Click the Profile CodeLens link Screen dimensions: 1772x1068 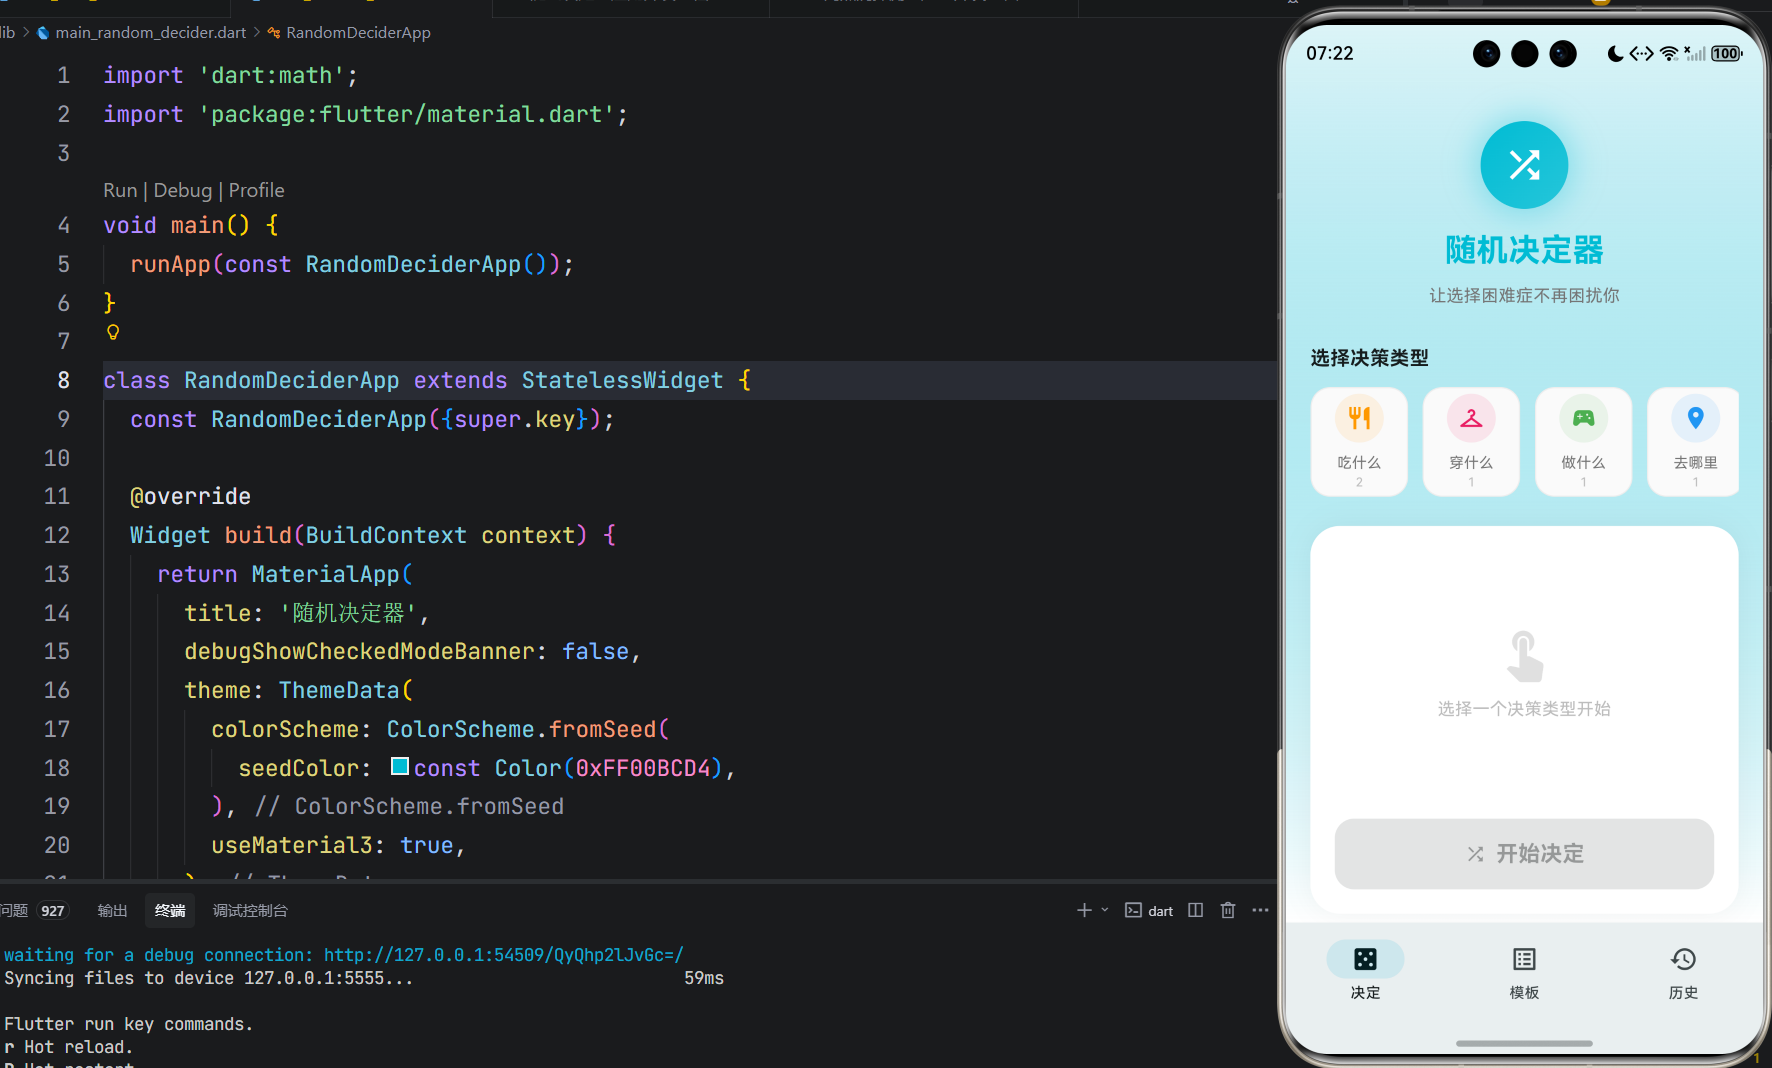[x=257, y=190]
